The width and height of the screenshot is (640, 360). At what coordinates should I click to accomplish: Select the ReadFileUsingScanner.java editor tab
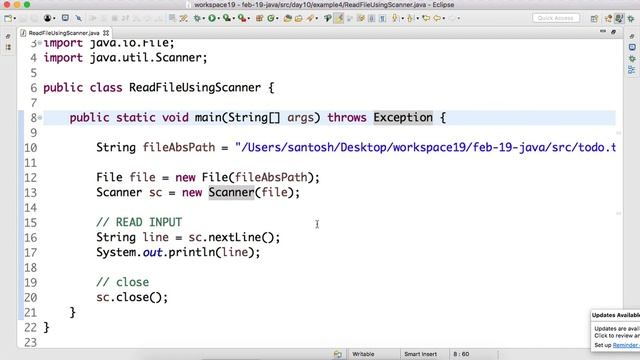64,33
